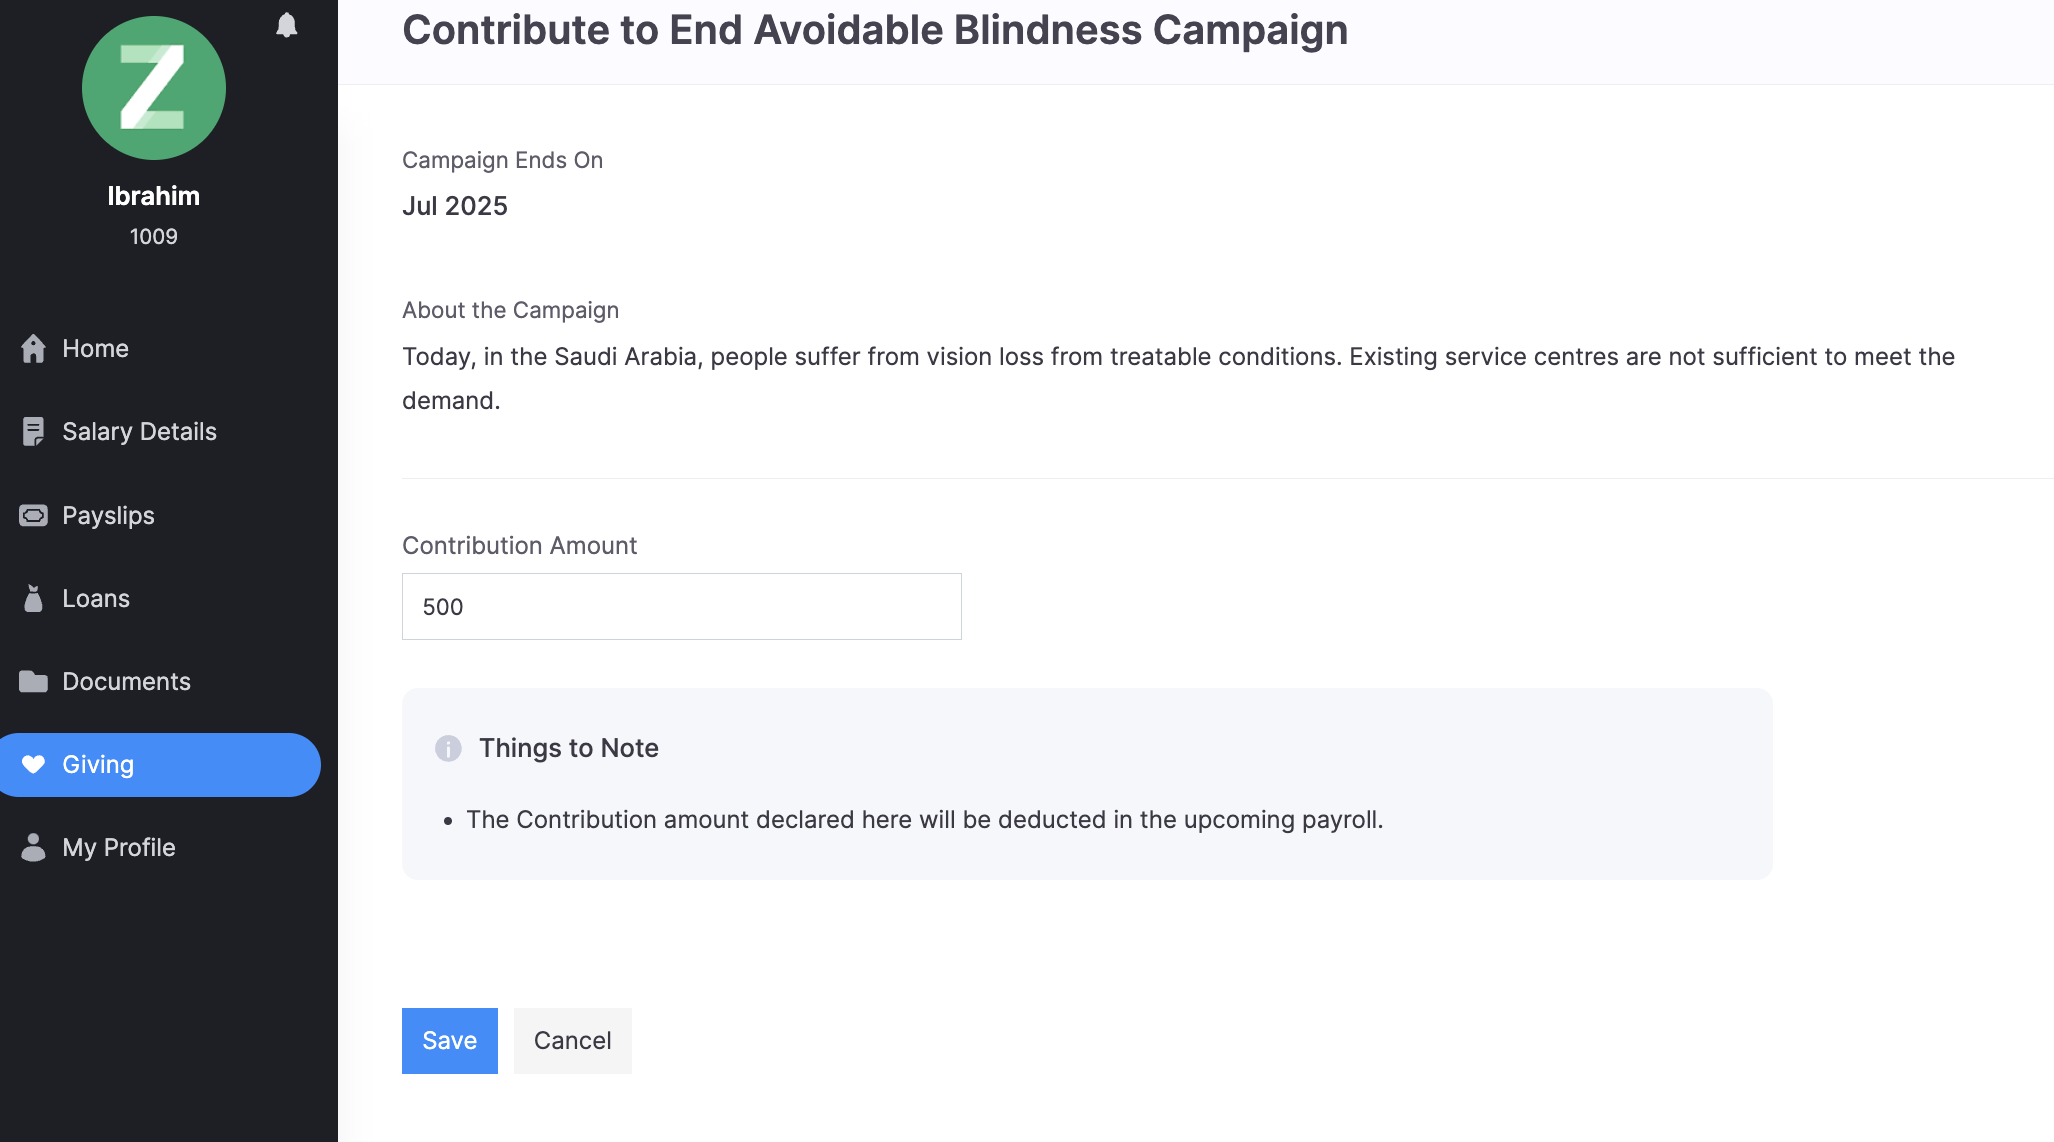Open the Documents section text label
Image resolution: width=2054 pixels, height=1142 pixels.
pyautogui.click(x=126, y=681)
